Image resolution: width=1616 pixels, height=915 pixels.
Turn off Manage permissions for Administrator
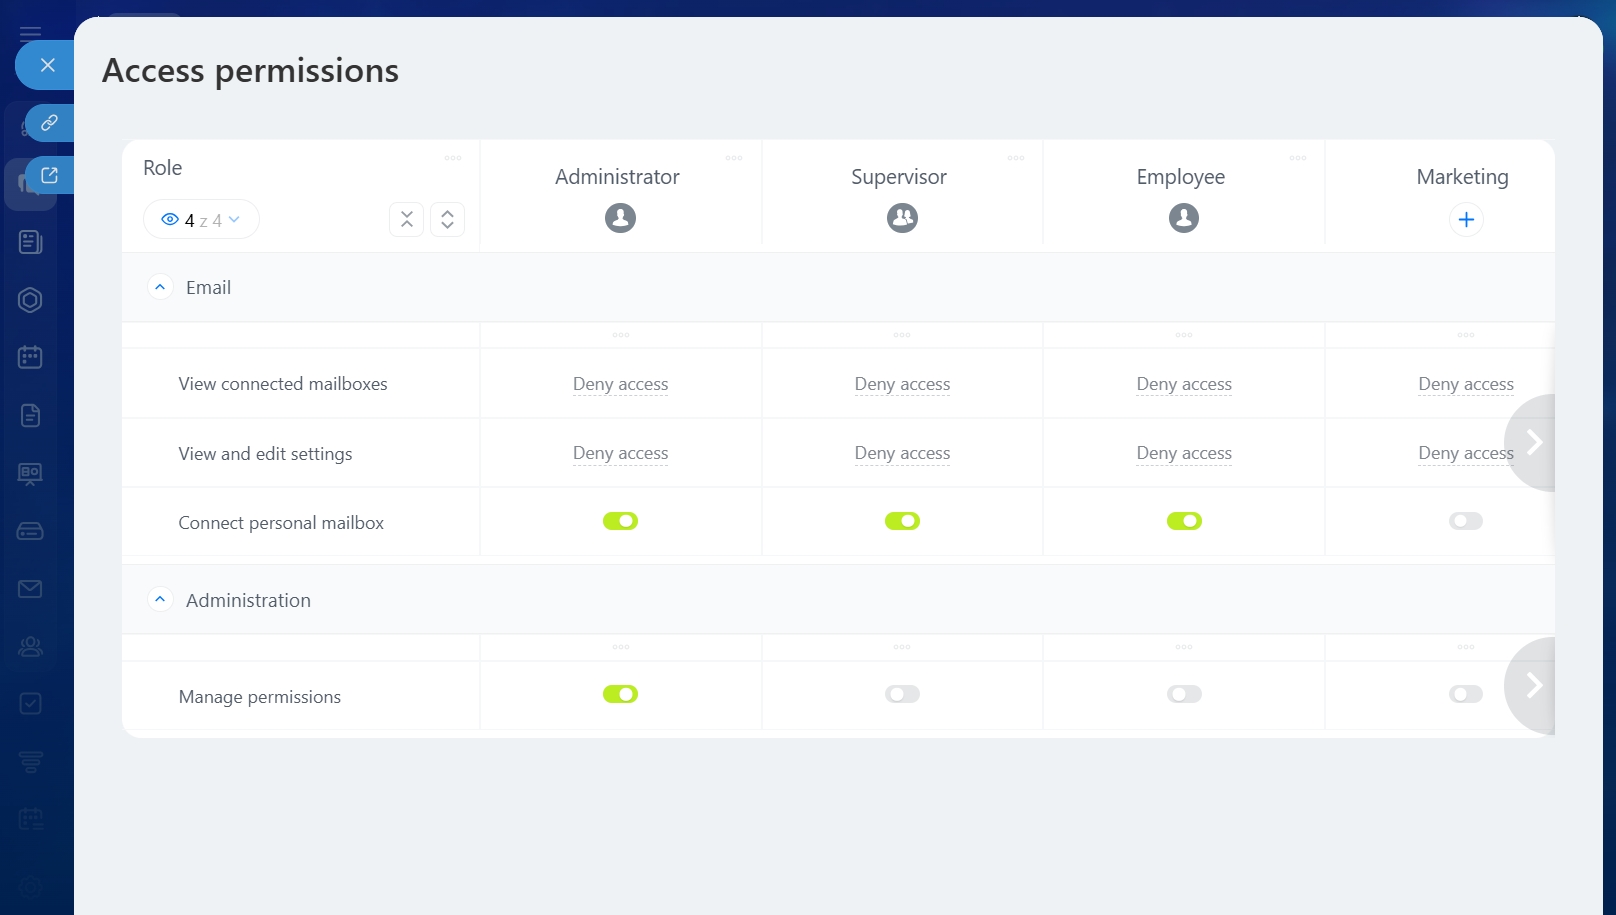[620, 694]
